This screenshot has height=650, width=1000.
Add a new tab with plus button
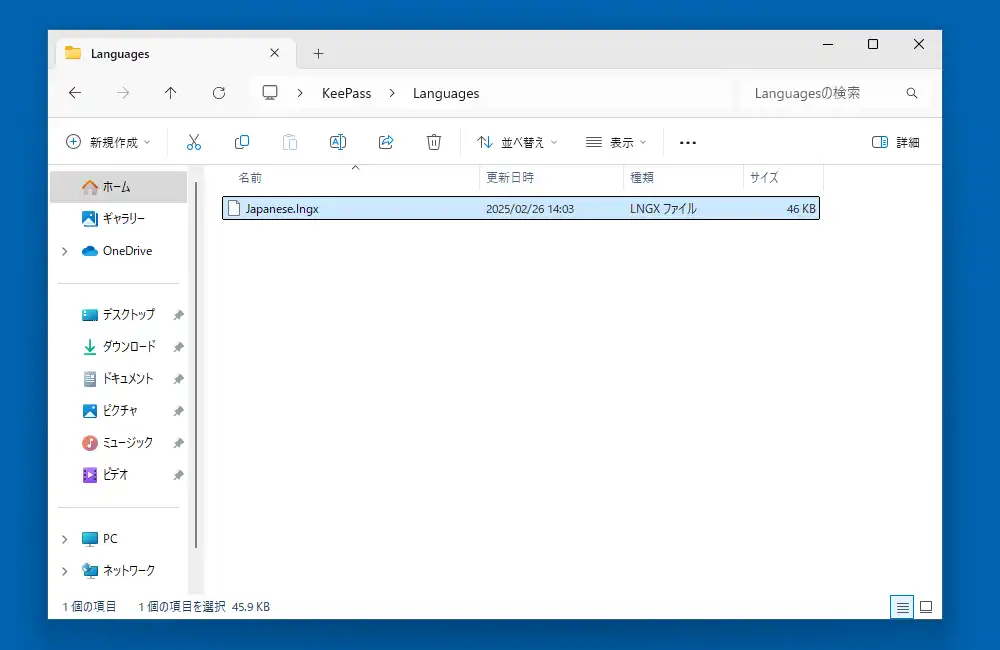pos(318,54)
